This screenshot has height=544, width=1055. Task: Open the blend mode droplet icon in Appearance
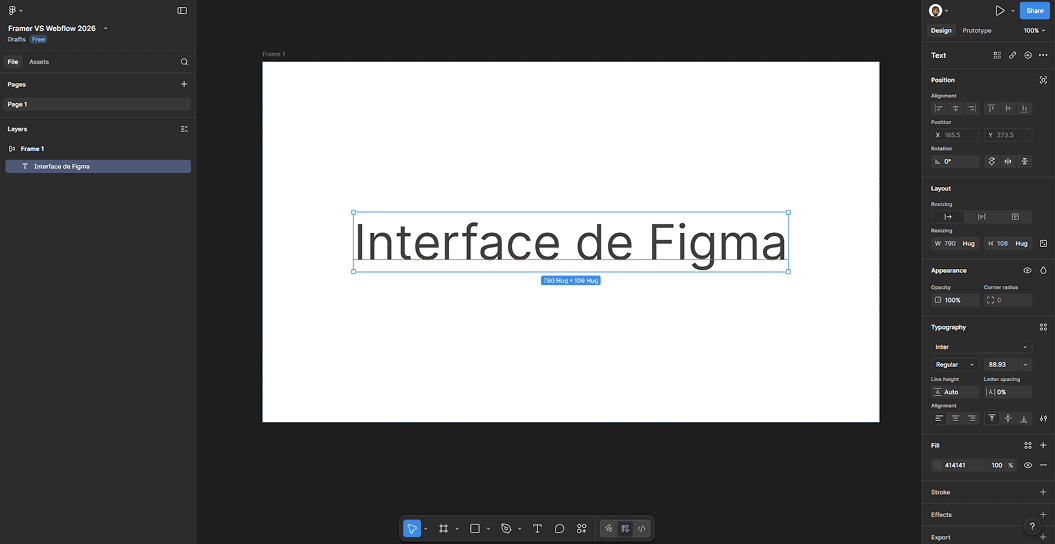1044,270
